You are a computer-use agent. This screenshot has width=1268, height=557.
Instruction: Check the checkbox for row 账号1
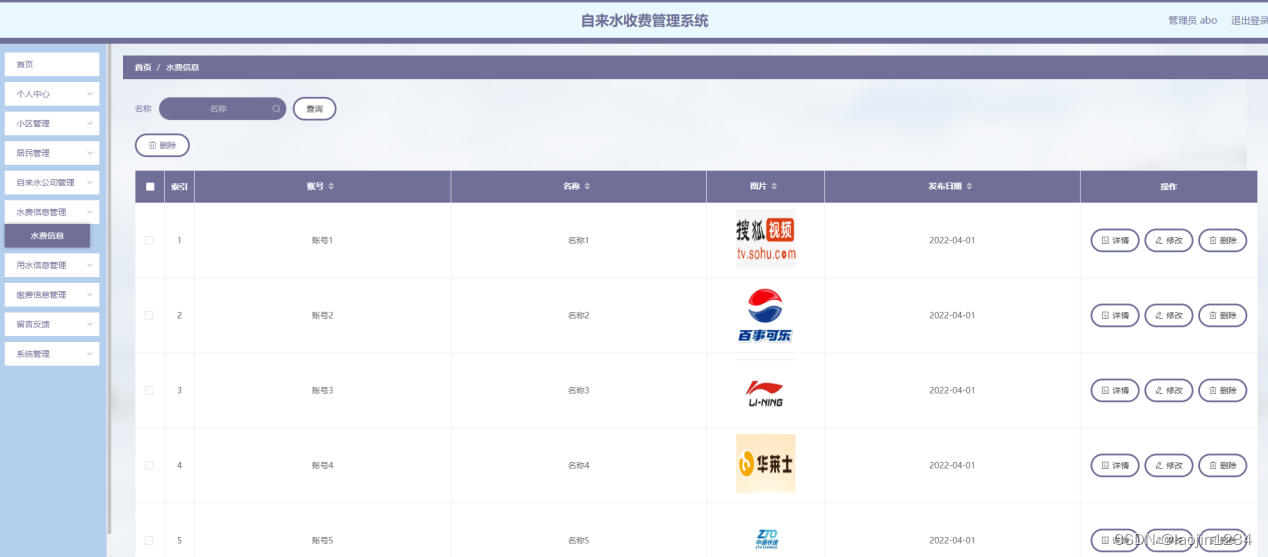click(150, 240)
